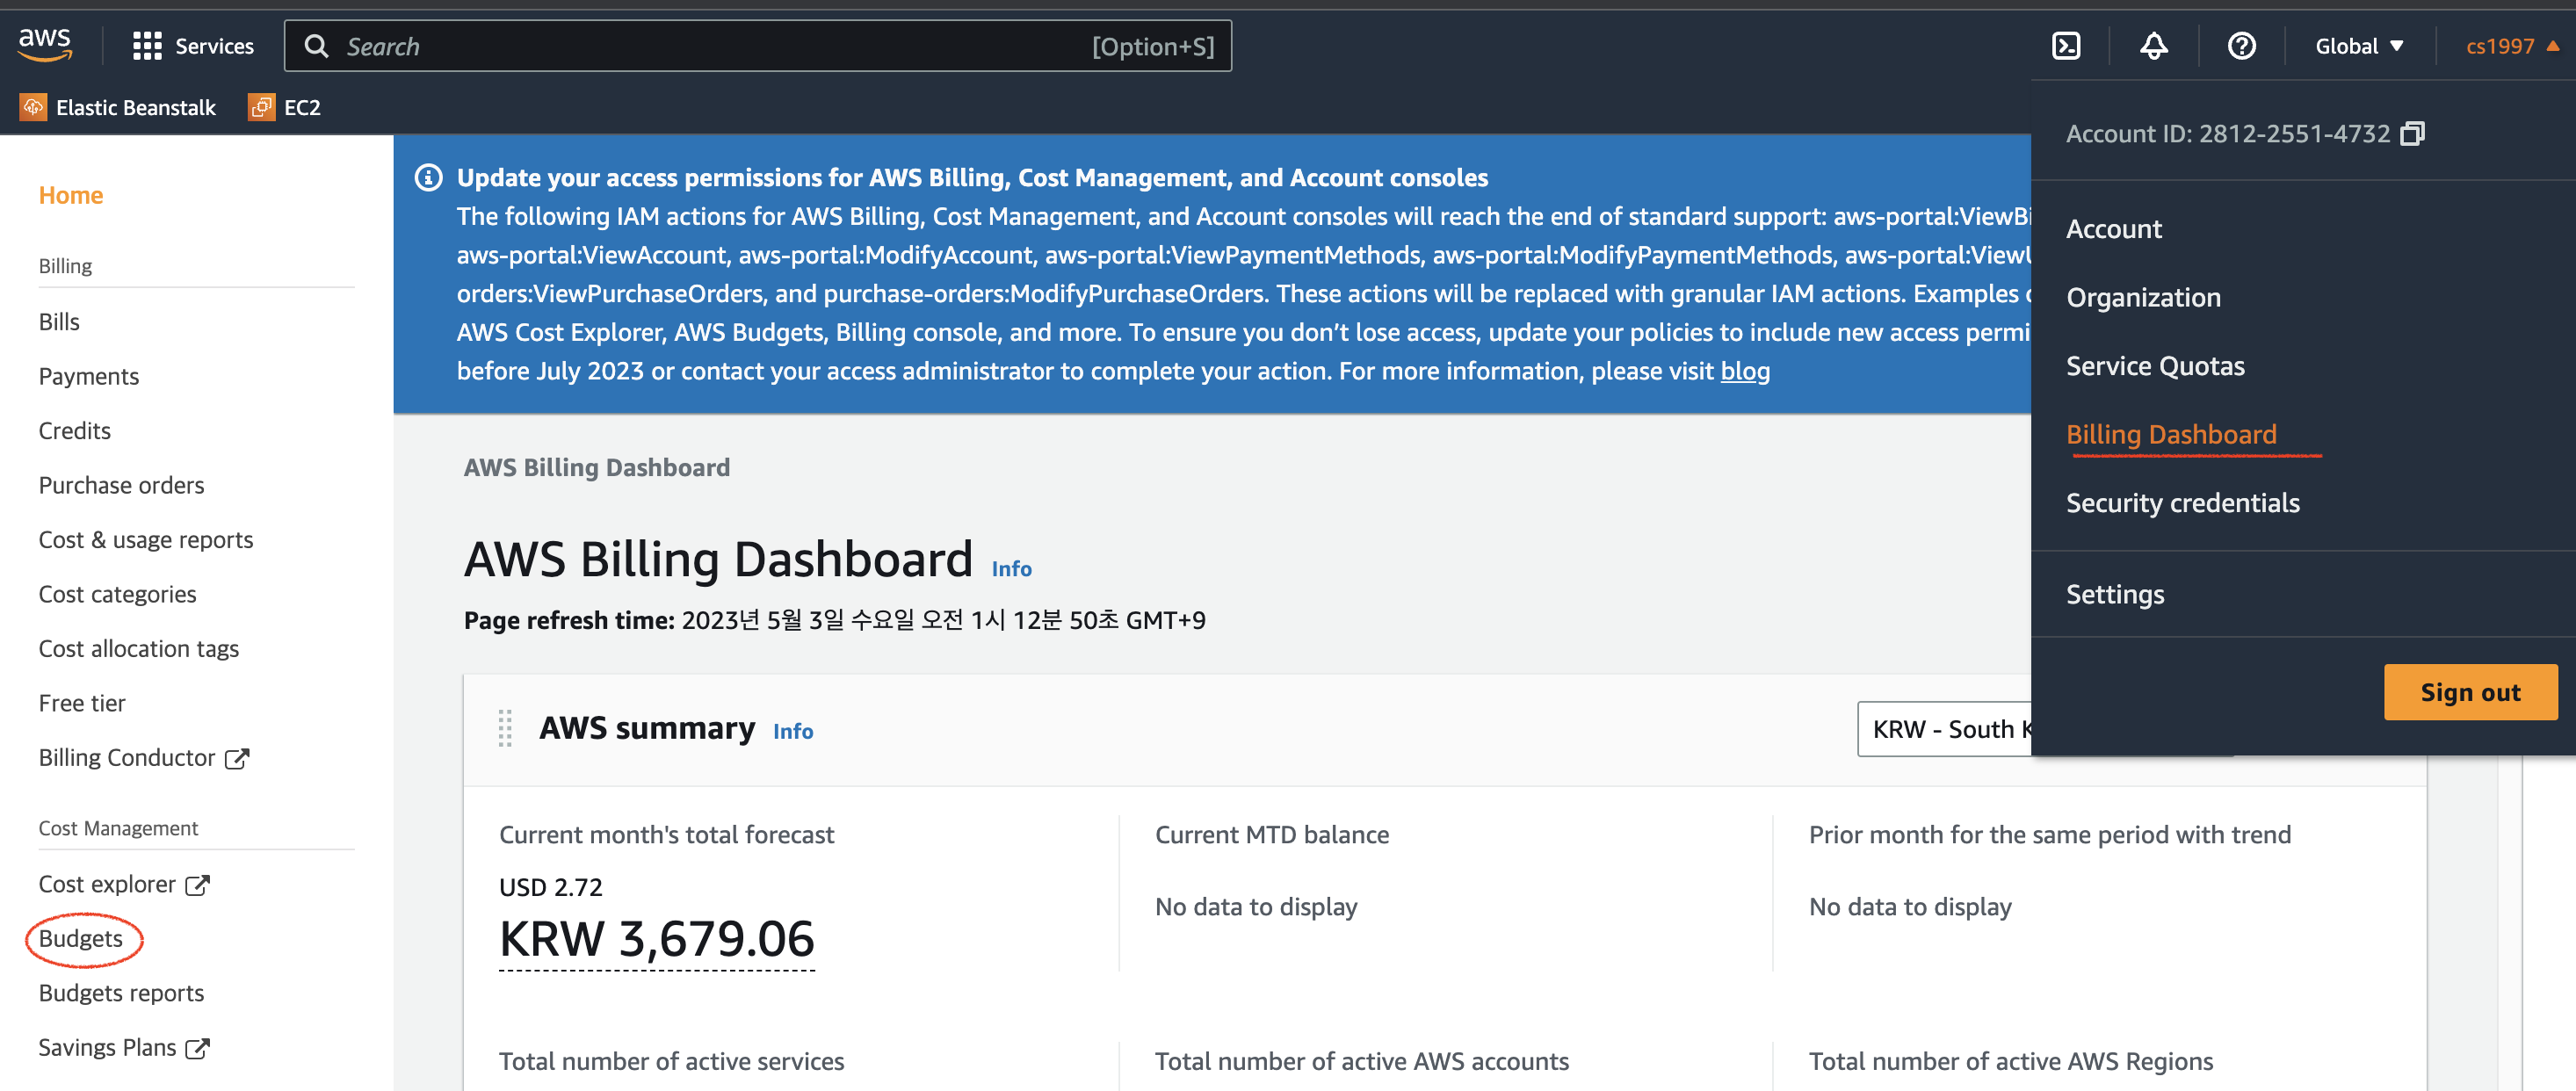Open Elastic Beanstalk shortcut icon

[x=33, y=107]
